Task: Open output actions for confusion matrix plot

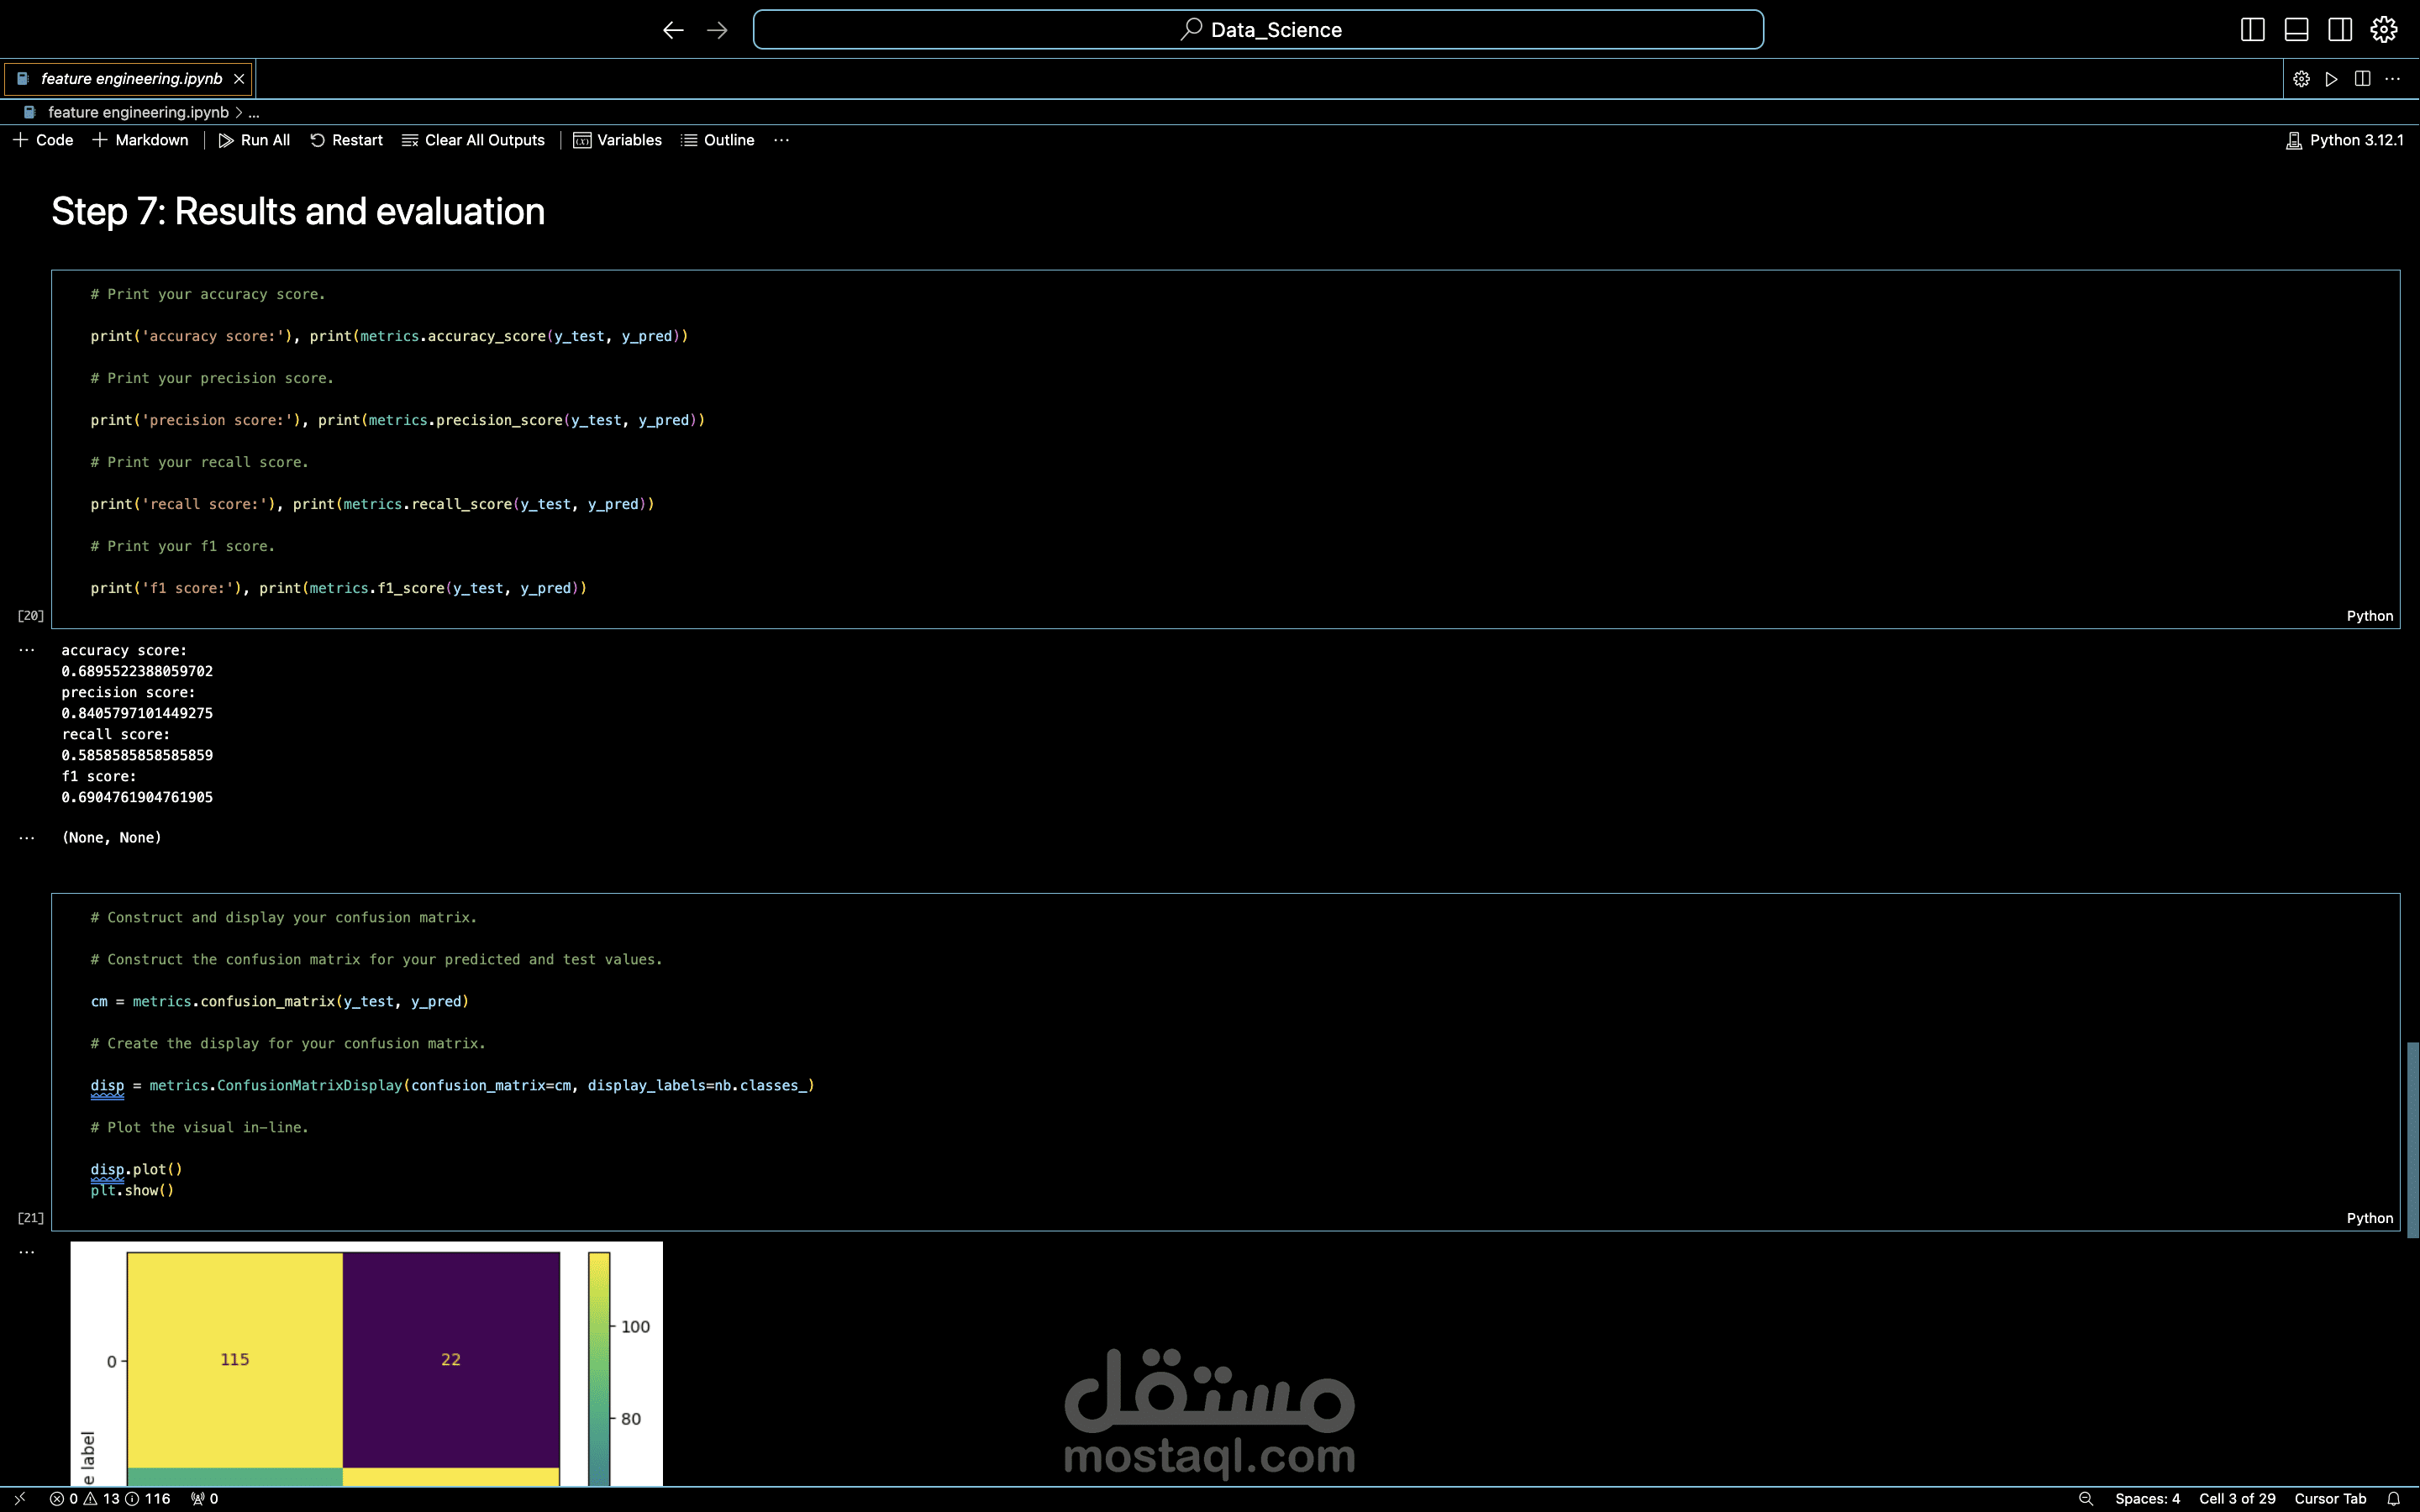Action: [x=27, y=1252]
